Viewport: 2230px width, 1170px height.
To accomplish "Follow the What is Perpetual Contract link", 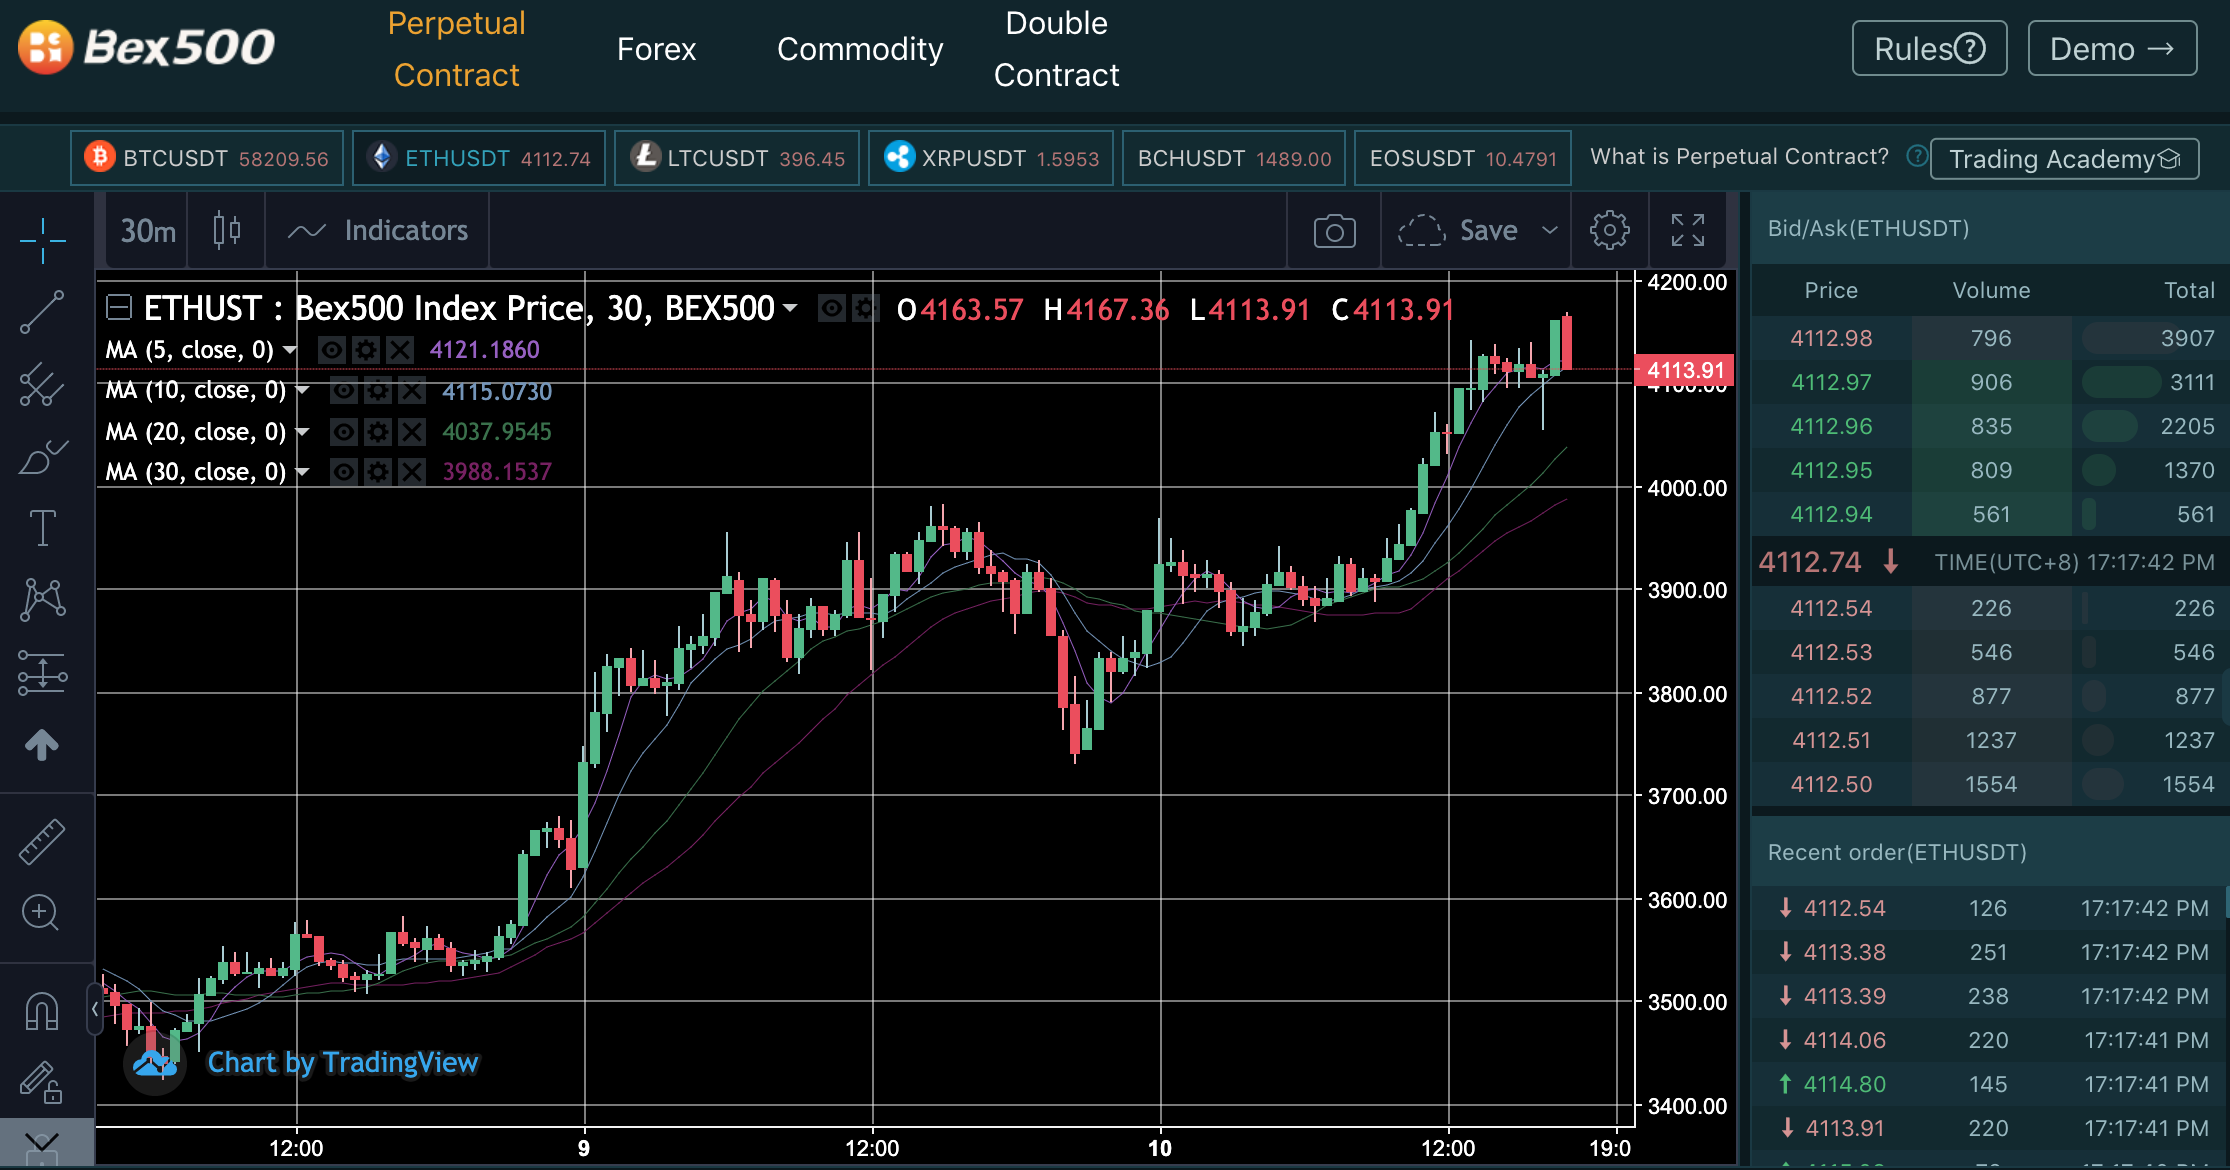I will [1739, 156].
